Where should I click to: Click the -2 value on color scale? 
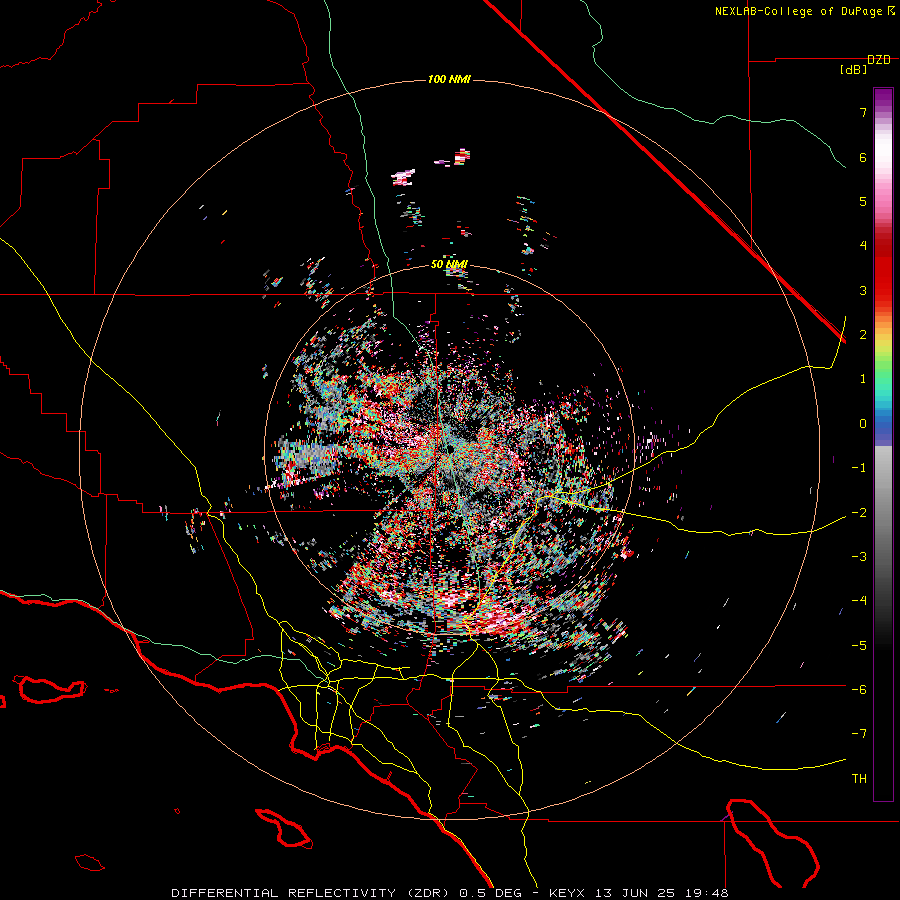pos(859,512)
